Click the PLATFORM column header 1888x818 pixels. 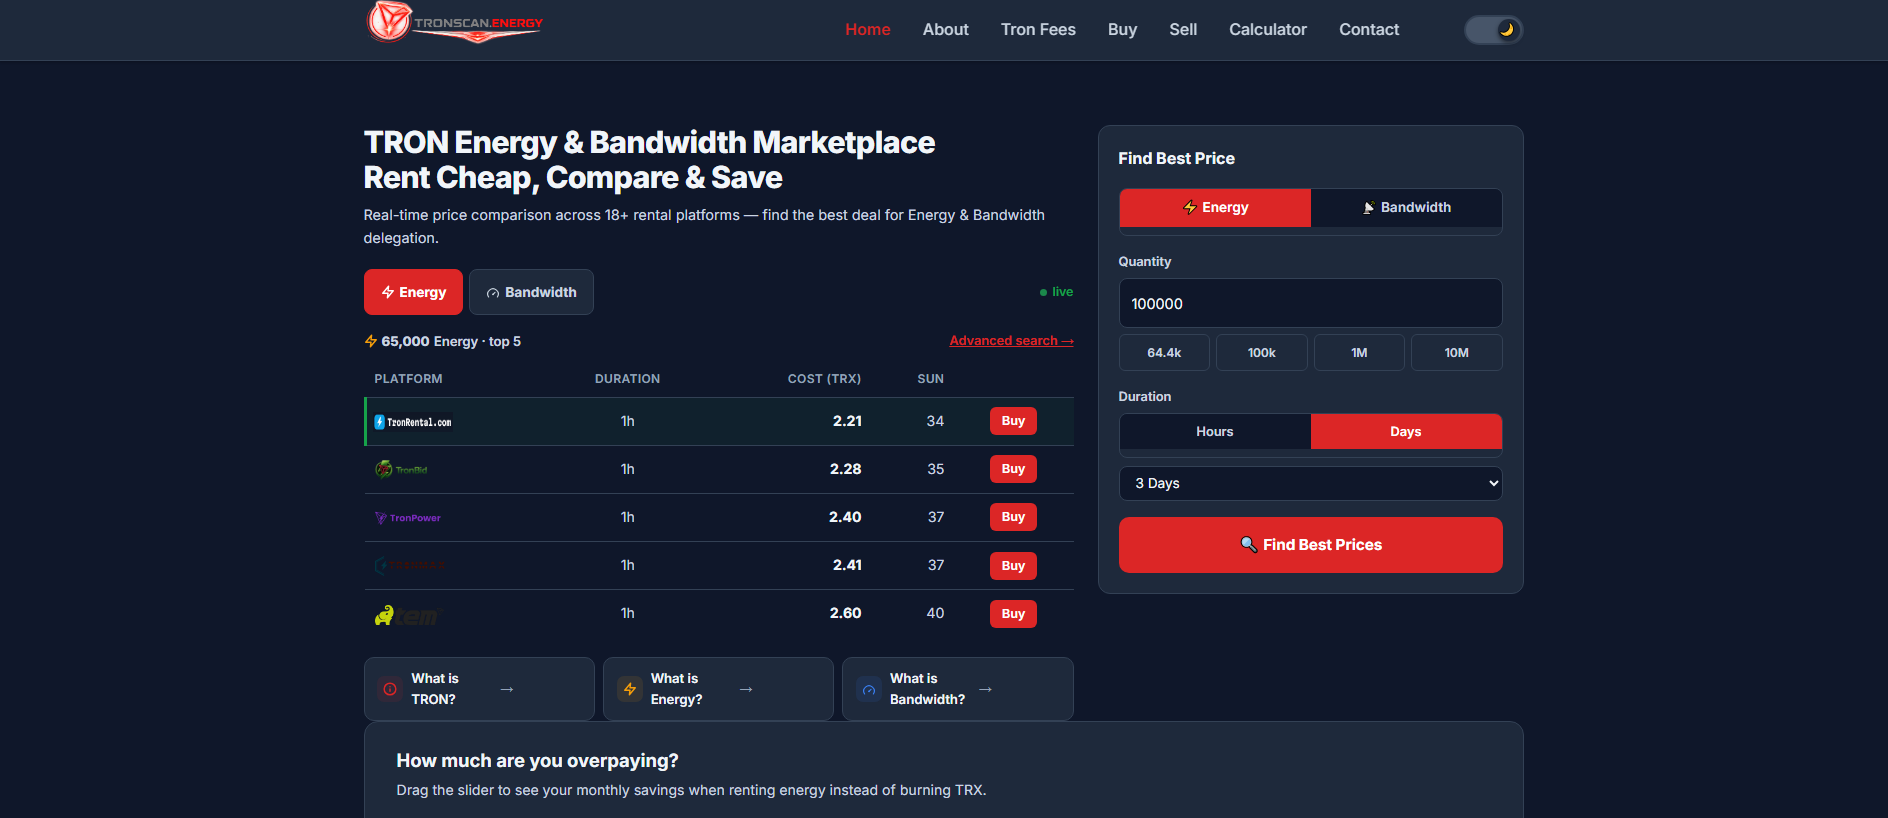pos(408,379)
